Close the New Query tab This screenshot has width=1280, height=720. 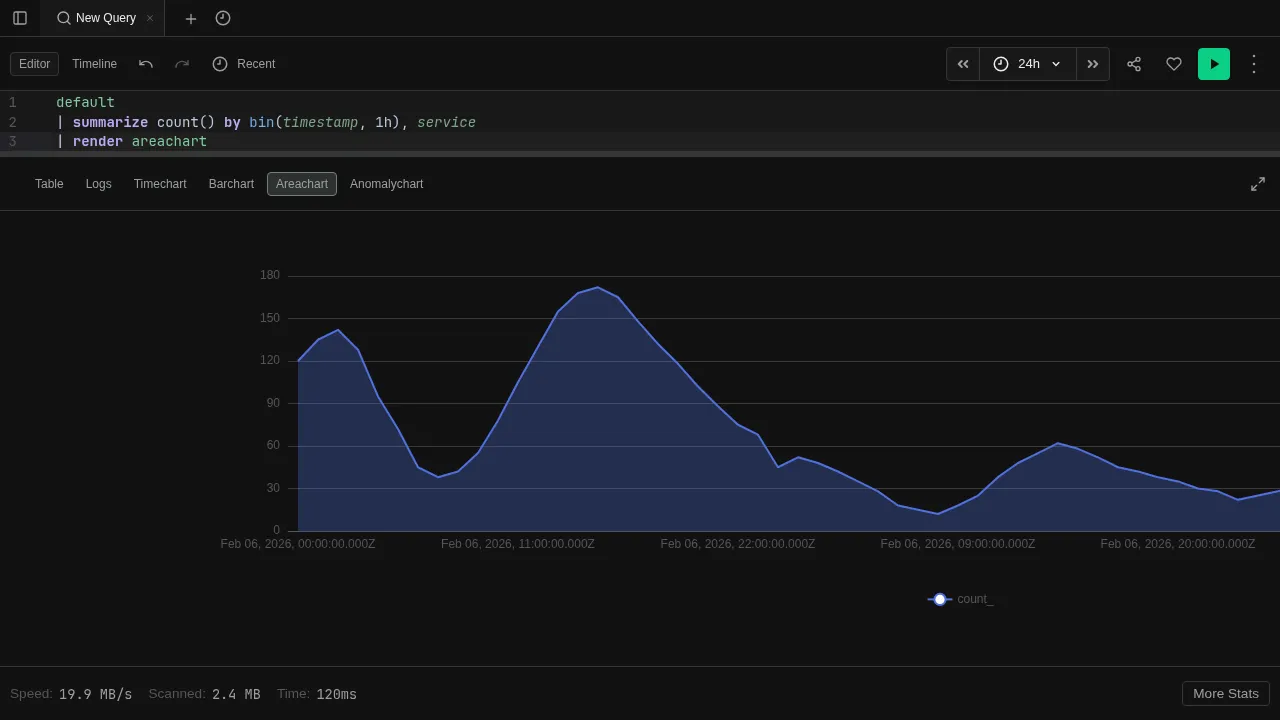pyautogui.click(x=150, y=18)
